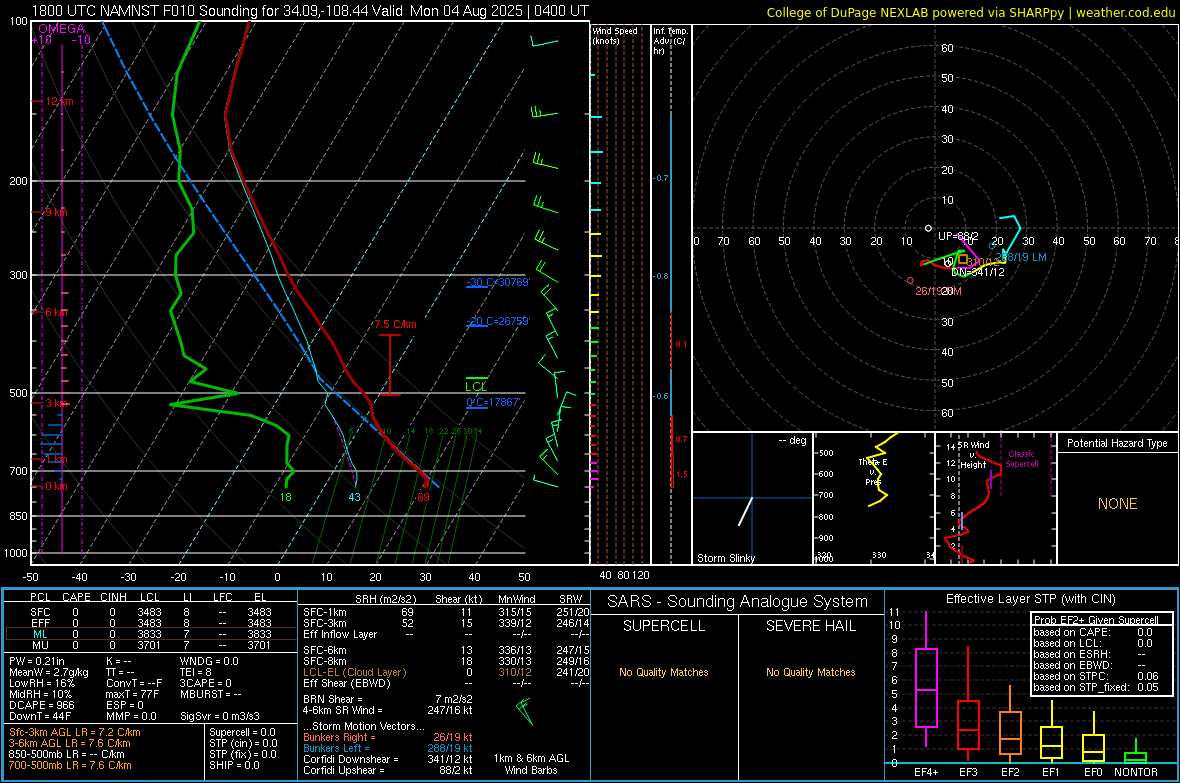This screenshot has width=1180, height=783.
Task: Click the SHIP = 0.0 value
Action: pos(234,765)
